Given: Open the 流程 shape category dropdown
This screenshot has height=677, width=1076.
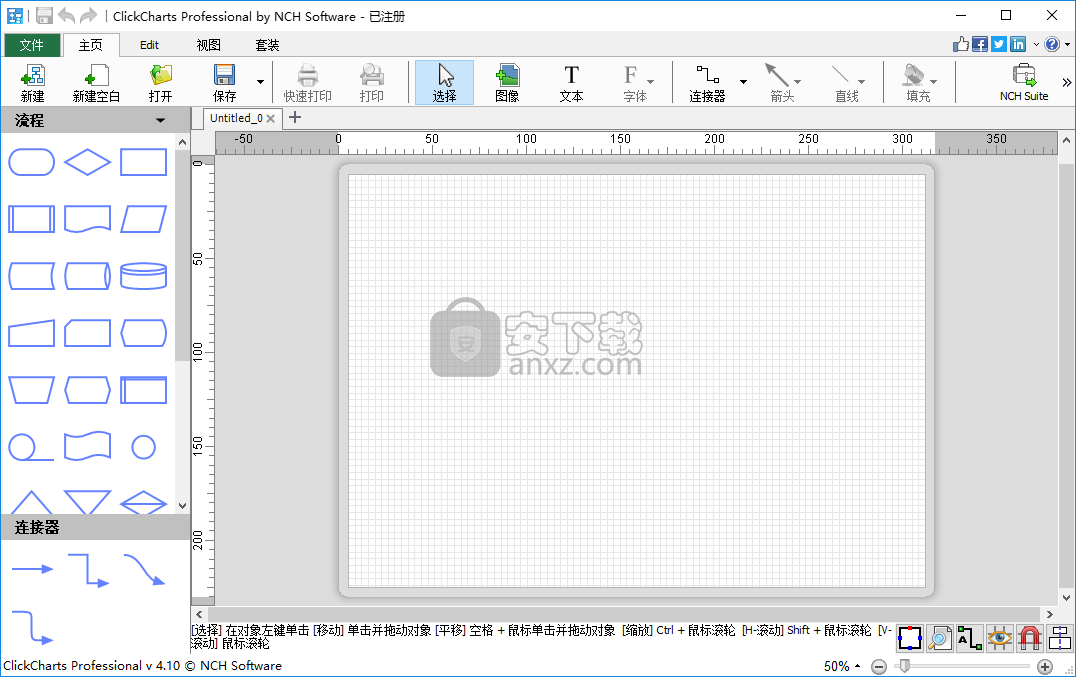Looking at the screenshot, I should [x=161, y=121].
